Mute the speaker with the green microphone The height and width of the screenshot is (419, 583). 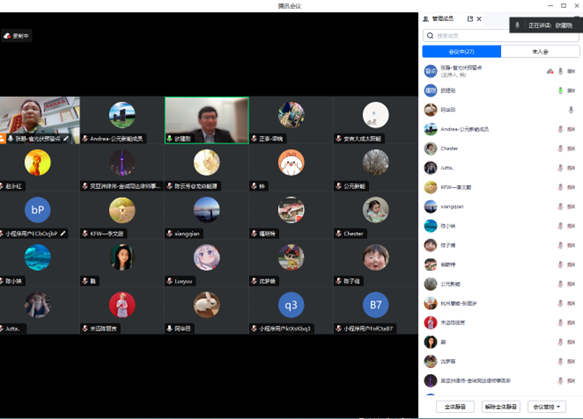point(560,90)
